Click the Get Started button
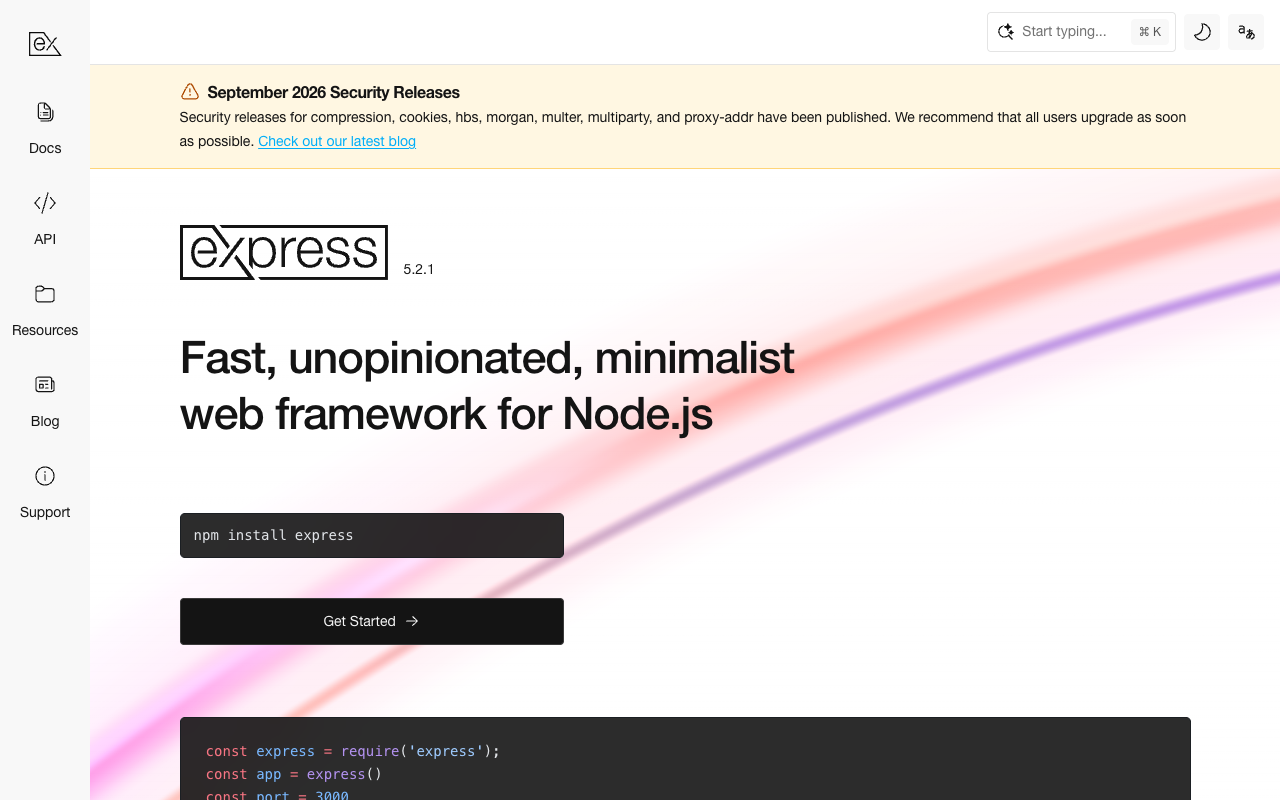This screenshot has height=800, width=1280. pyautogui.click(x=372, y=621)
